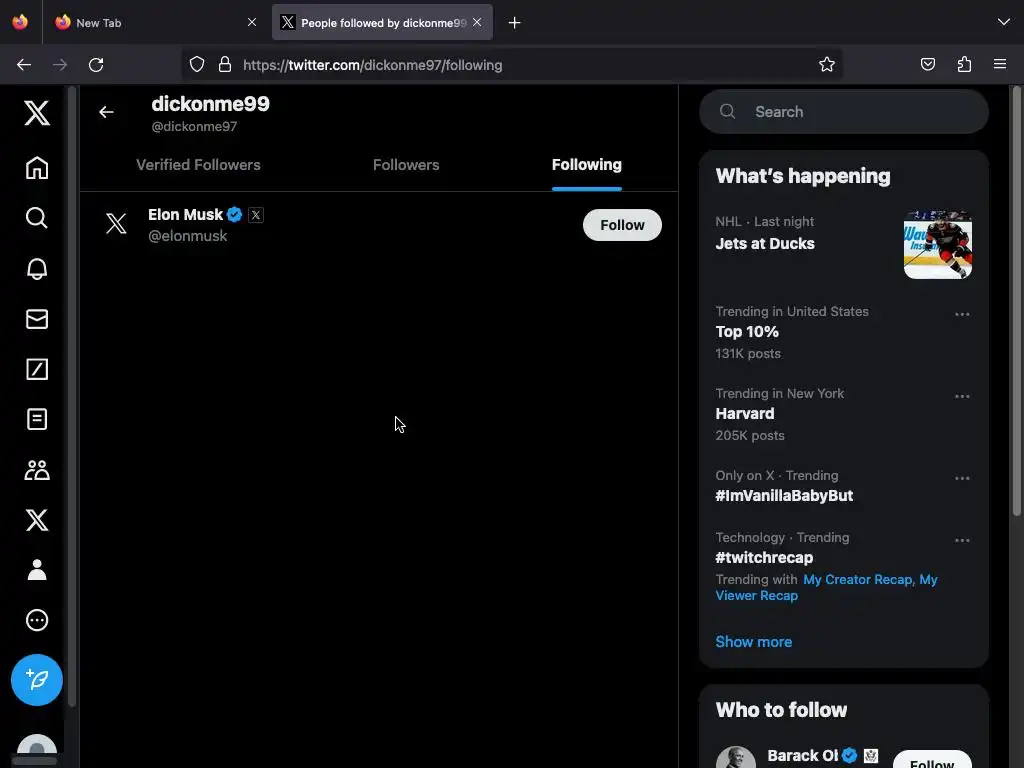Open Profile person icon

(x=37, y=569)
